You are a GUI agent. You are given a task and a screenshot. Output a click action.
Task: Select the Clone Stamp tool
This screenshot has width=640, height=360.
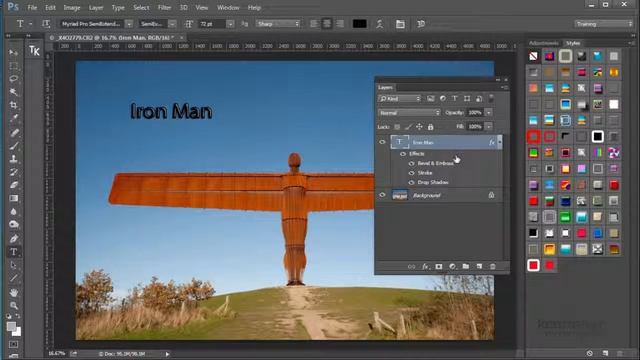[x=13, y=159]
